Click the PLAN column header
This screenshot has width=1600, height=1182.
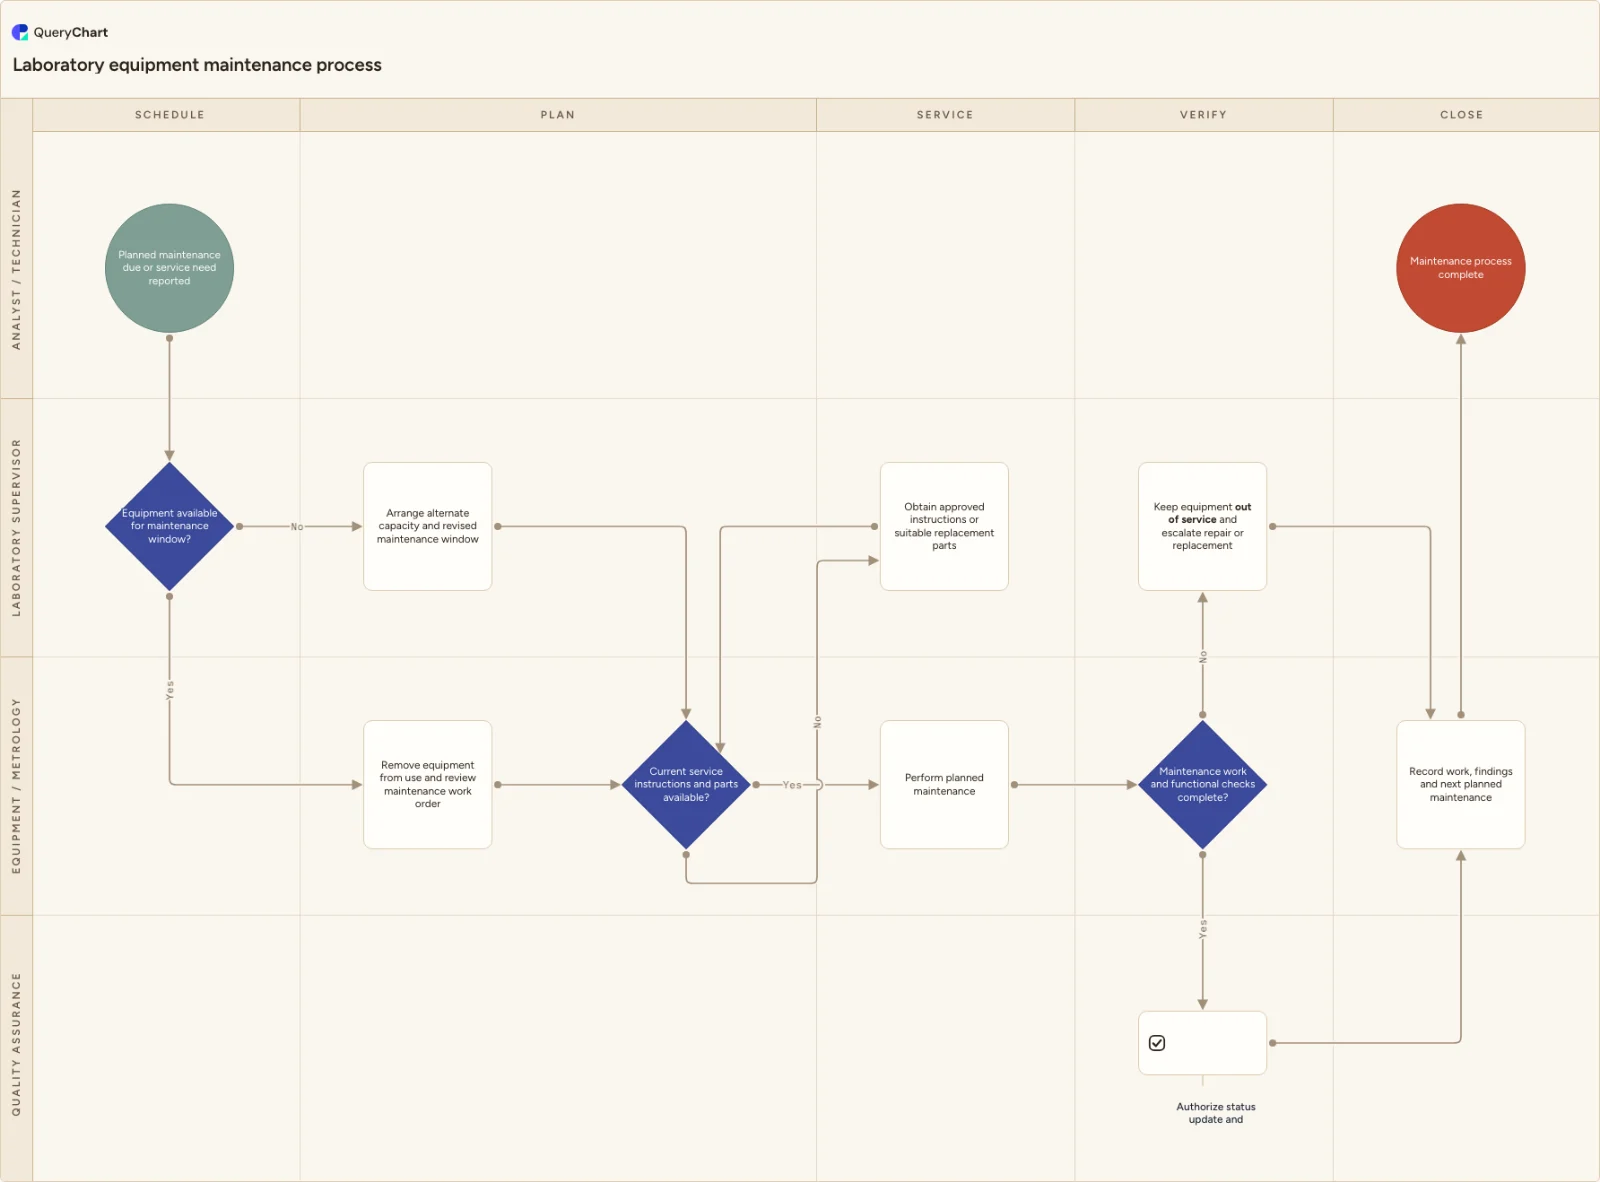(558, 115)
